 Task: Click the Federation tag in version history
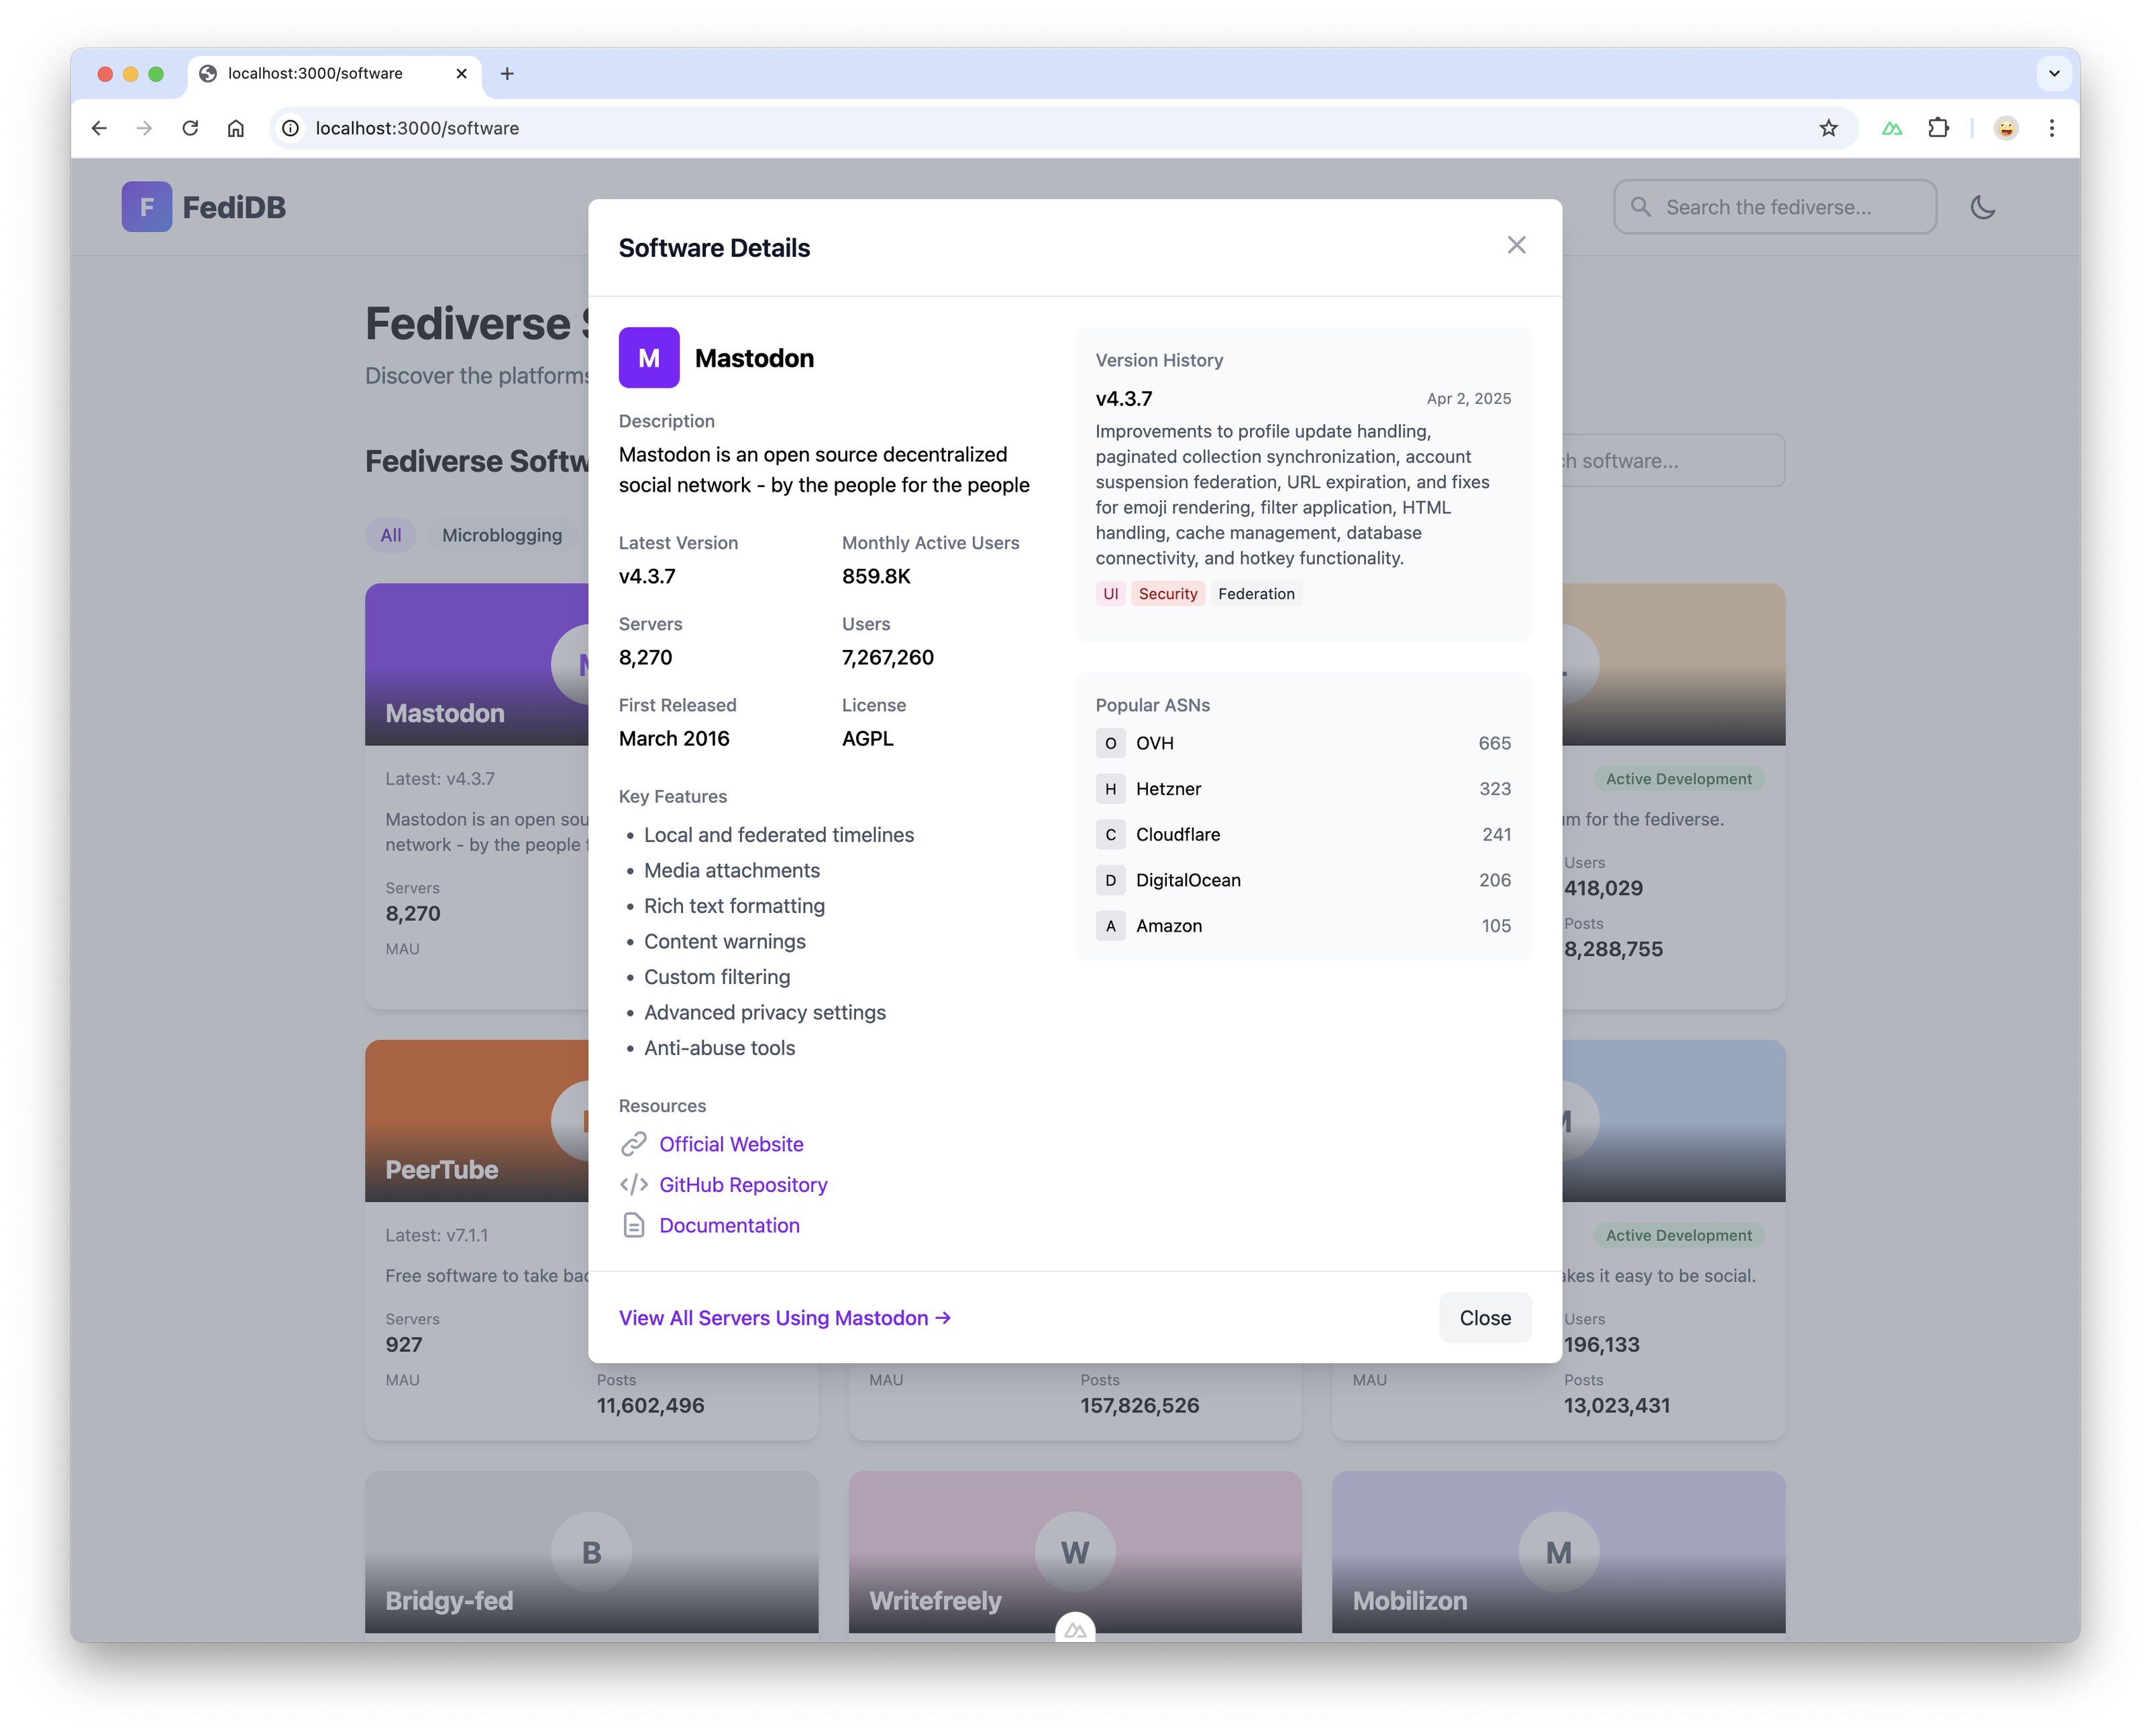(x=1256, y=593)
